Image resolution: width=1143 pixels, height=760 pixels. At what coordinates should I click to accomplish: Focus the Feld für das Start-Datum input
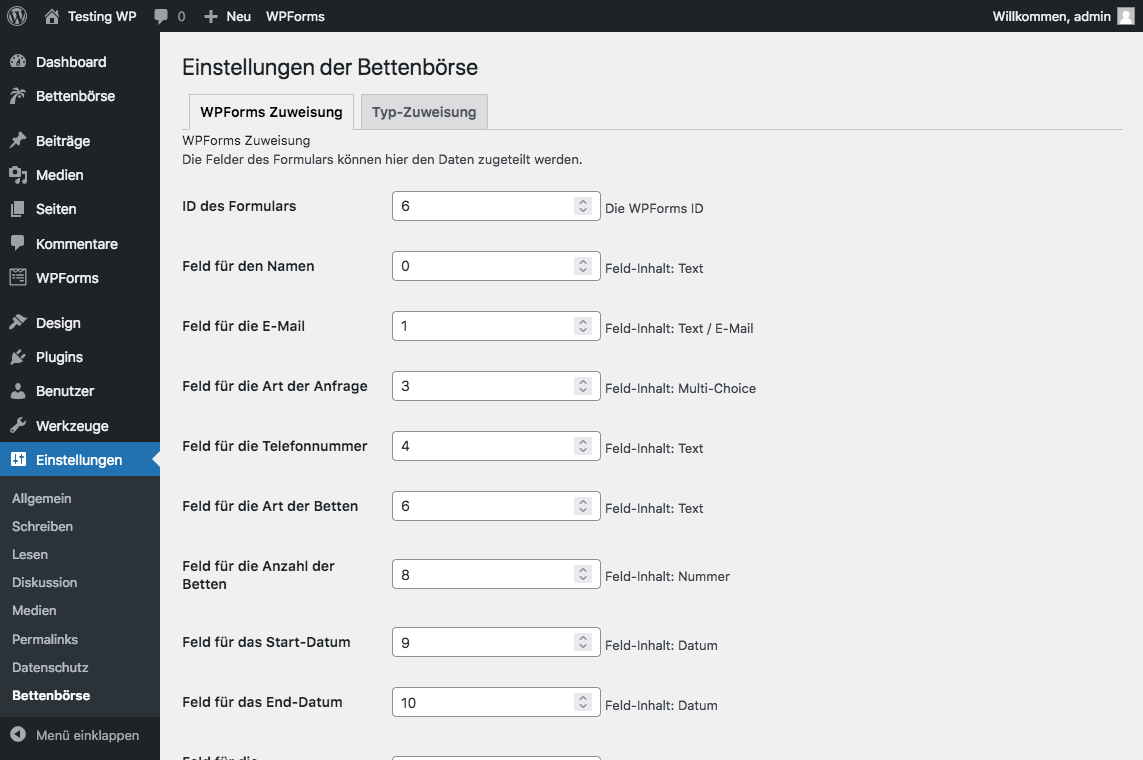click(x=496, y=642)
